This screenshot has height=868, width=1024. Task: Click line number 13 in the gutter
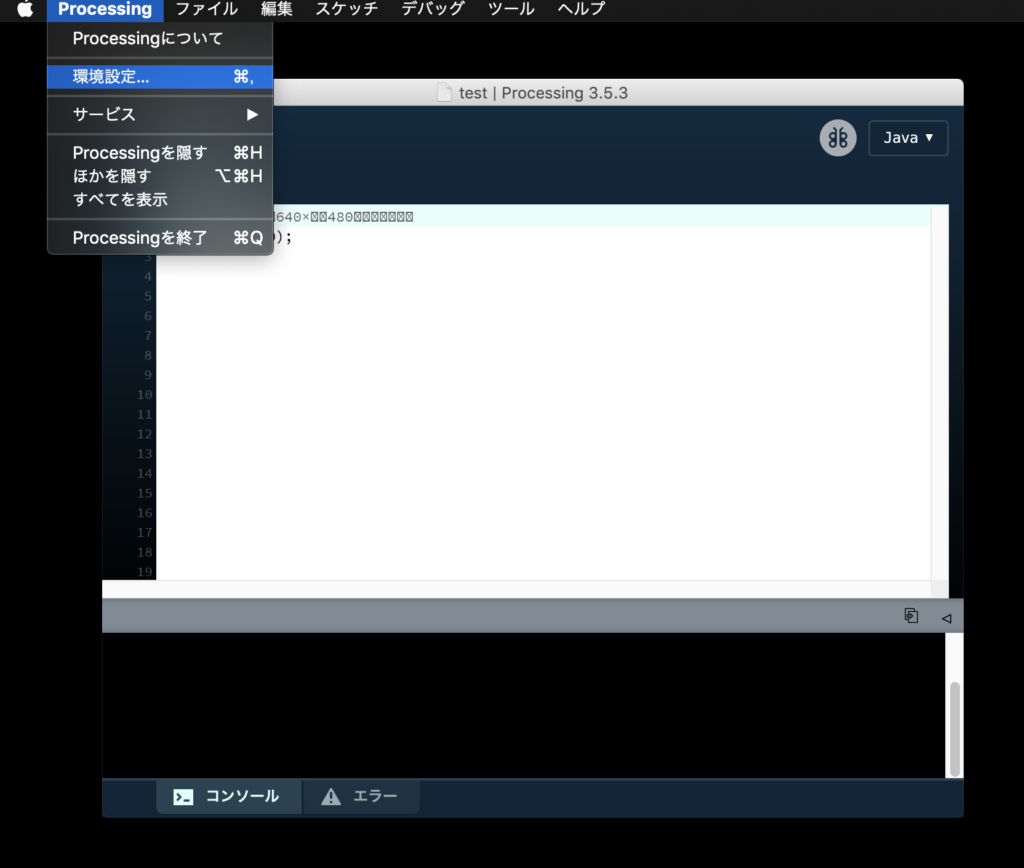coord(145,454)
